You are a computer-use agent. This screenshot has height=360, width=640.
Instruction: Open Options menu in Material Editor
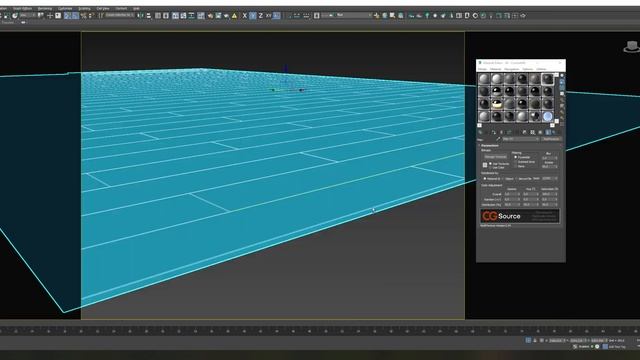pos(528,69)
